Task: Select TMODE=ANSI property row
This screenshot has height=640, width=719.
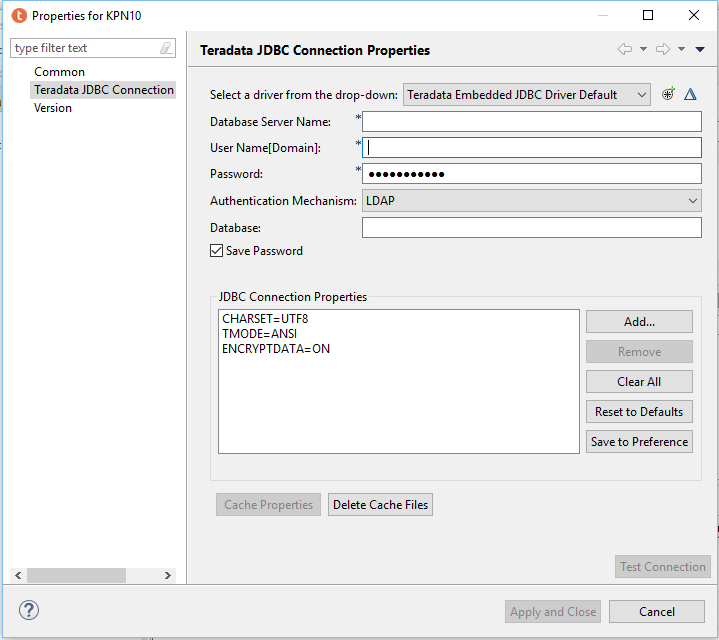Action: 260,334
